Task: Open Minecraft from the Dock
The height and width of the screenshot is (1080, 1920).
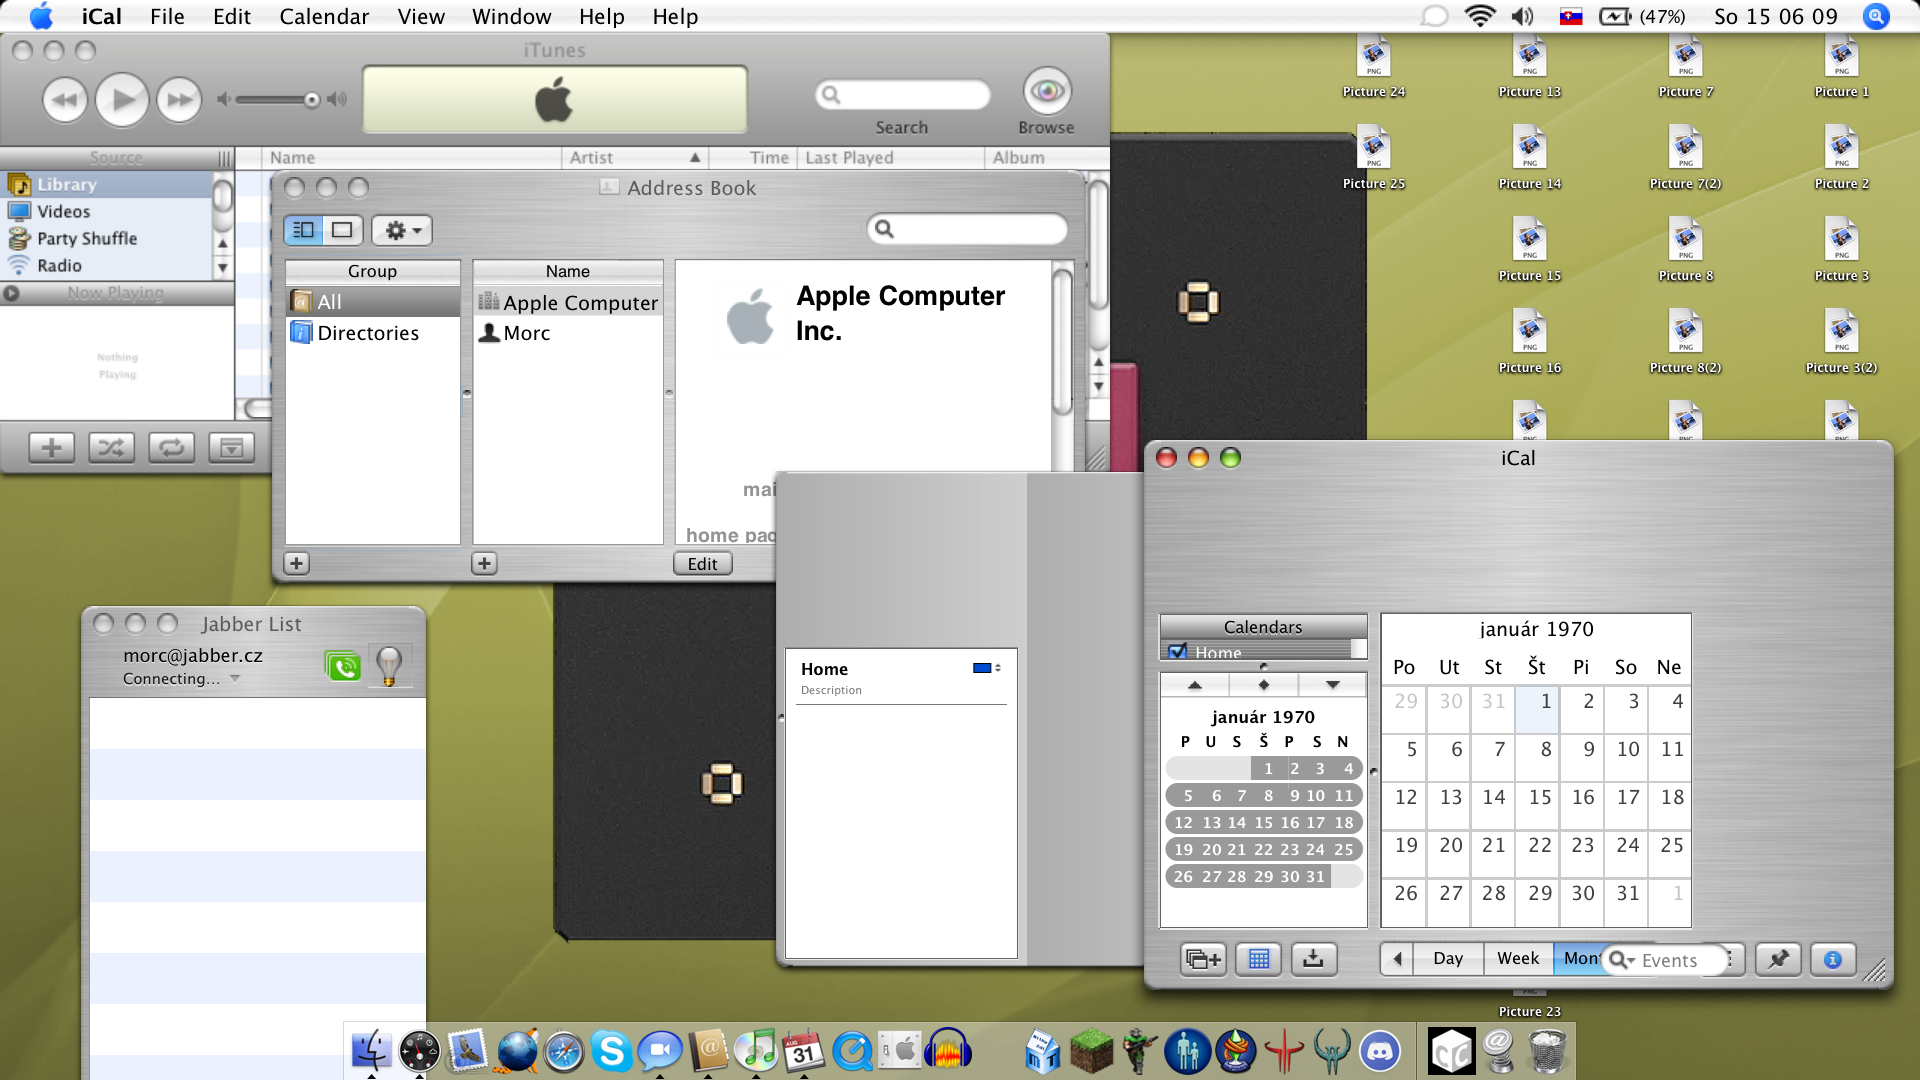Action: [x=1091, y=1051]
